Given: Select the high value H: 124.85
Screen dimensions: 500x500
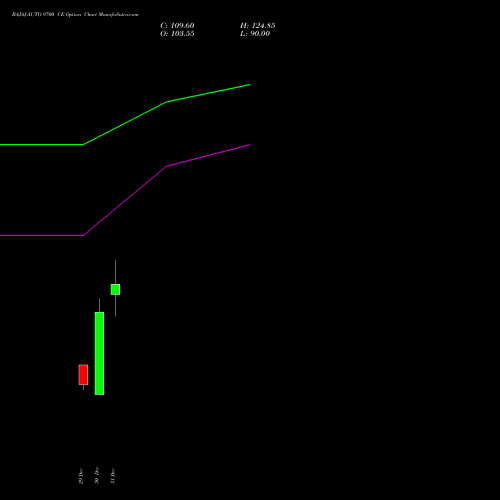Looking at the screenshot, I should (x=258, y=26).
